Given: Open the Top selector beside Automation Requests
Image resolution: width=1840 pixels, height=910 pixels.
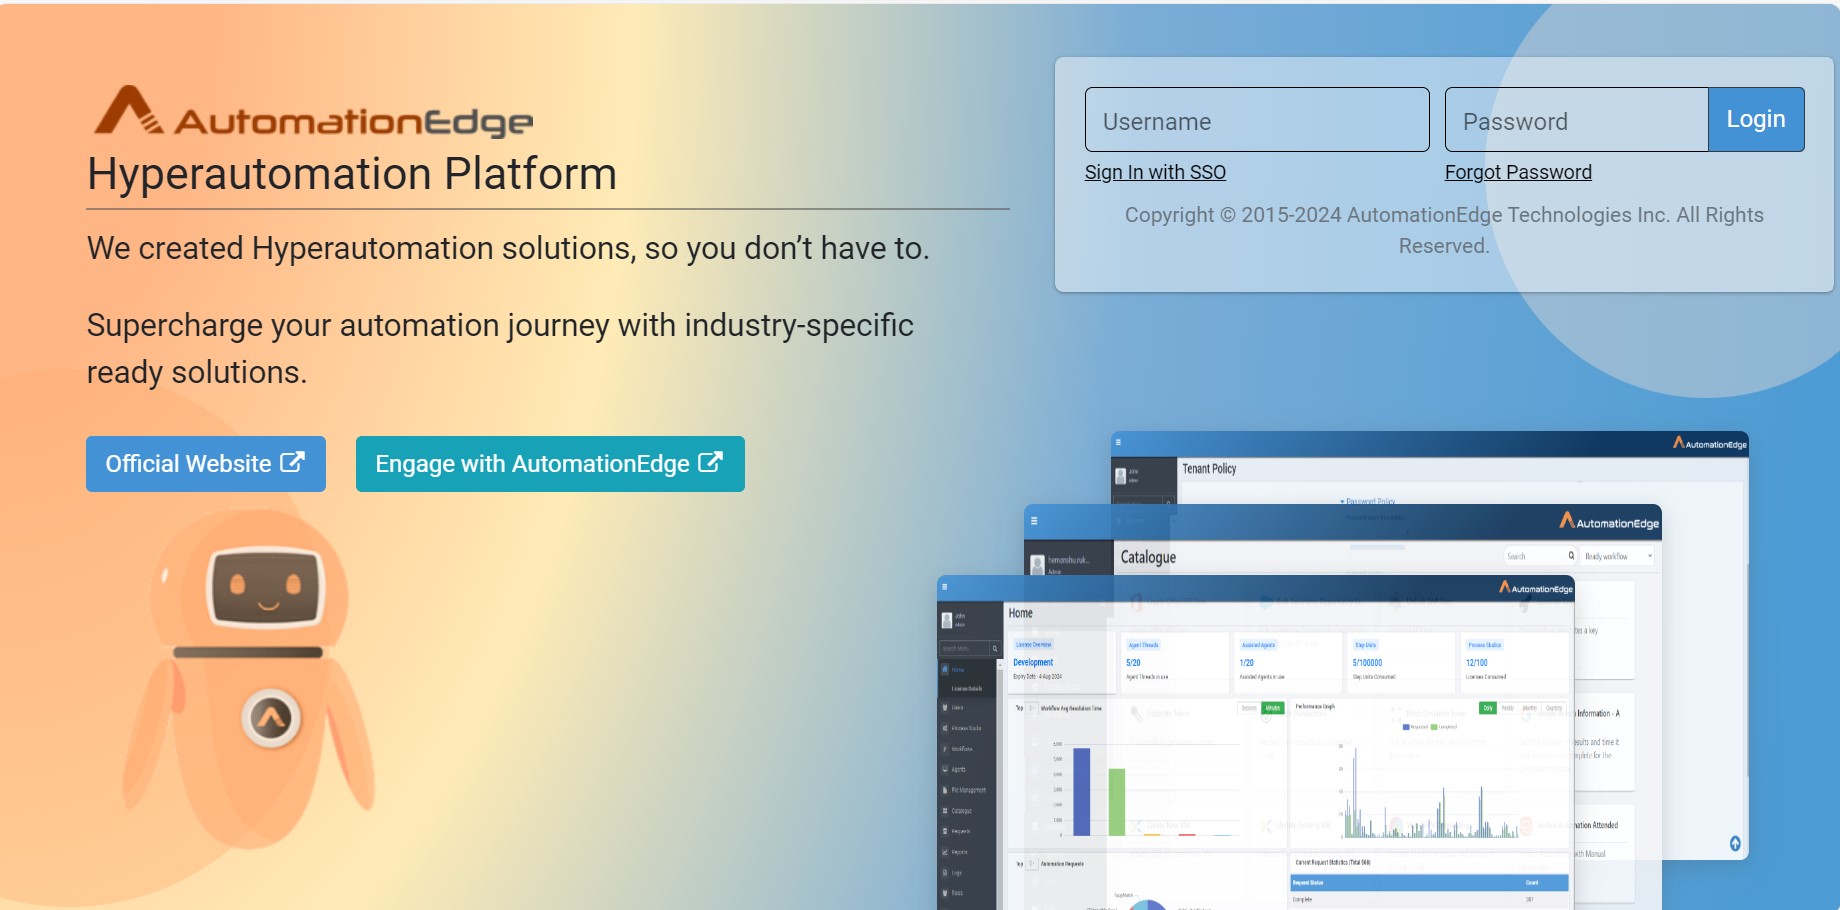Looking at the screenshot, I should (1031, 862).
